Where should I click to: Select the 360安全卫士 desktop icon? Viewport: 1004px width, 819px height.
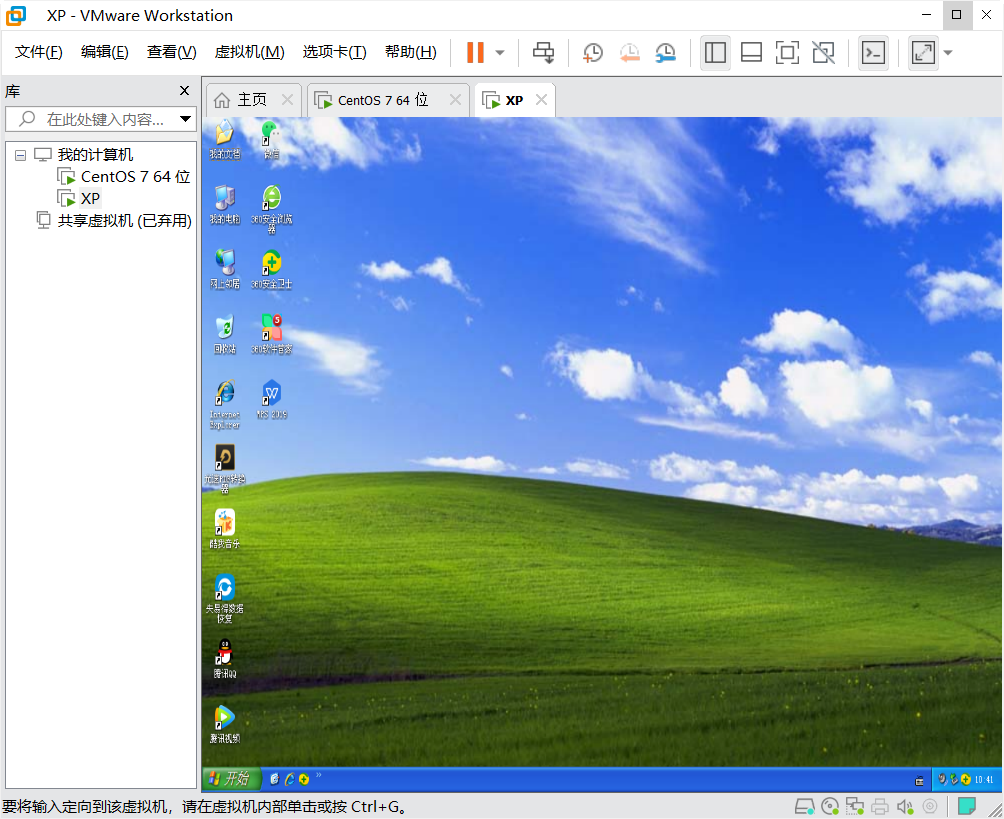click(x=271, y=269)
